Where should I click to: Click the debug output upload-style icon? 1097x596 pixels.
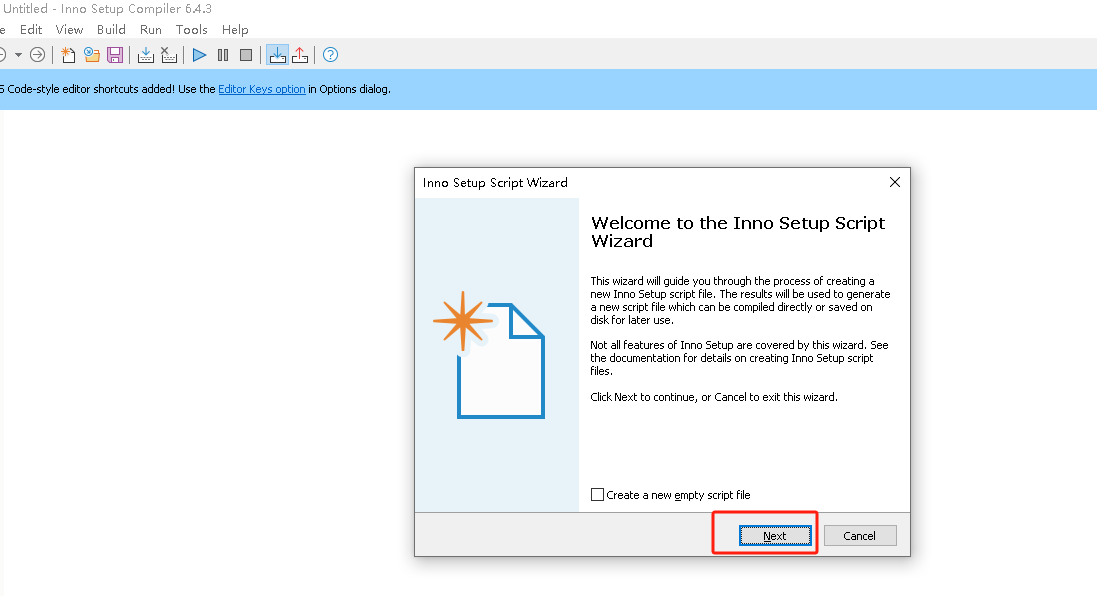(300, 55)
